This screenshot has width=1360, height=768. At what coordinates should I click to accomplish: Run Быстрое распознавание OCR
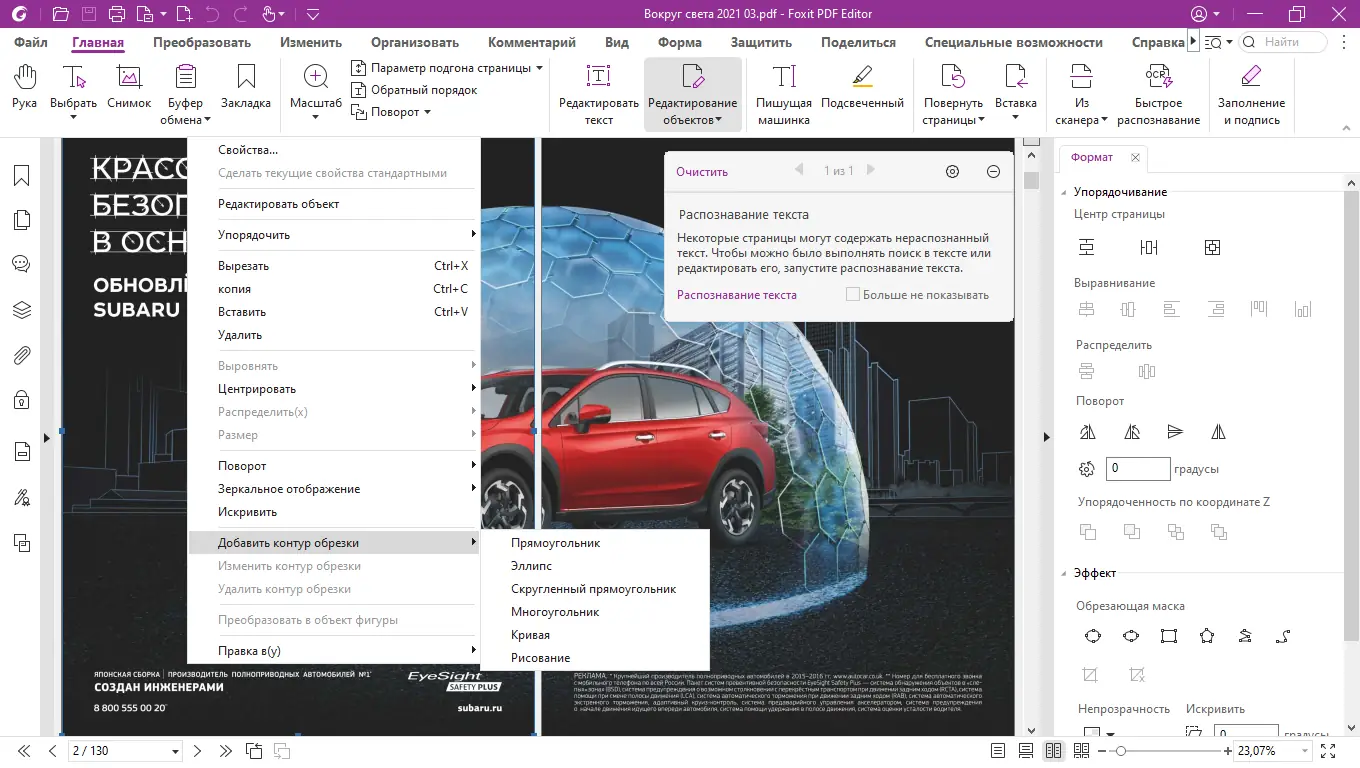click(1158, 95)
